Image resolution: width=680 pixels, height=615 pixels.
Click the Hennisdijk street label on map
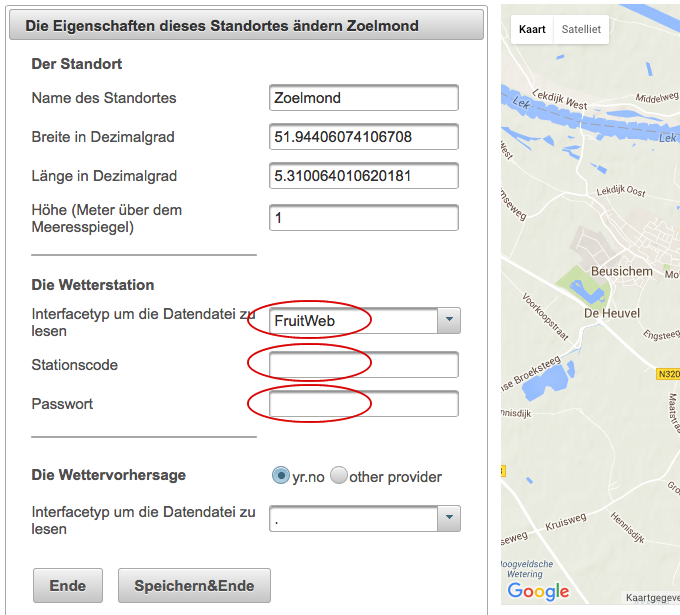[628, 527]
